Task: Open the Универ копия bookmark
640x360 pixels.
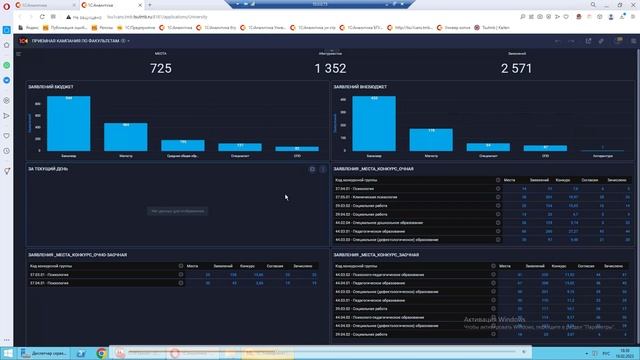Action: pos(454,28)
